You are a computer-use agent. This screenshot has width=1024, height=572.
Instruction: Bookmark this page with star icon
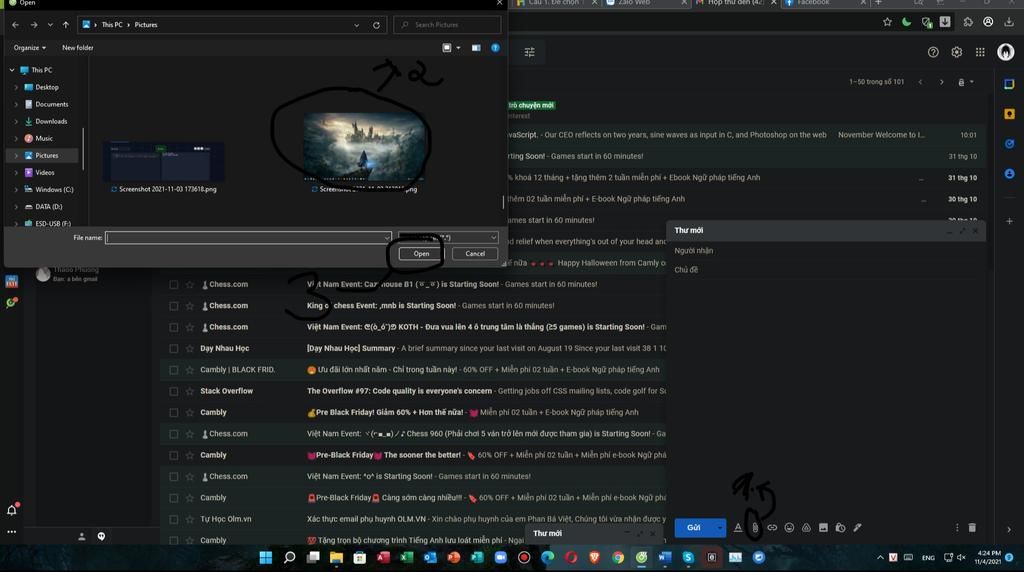[x=887, y=22]
